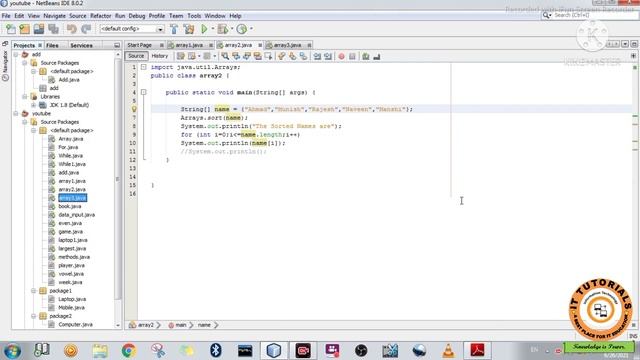Click the Windows Start button

click(12, 351)
